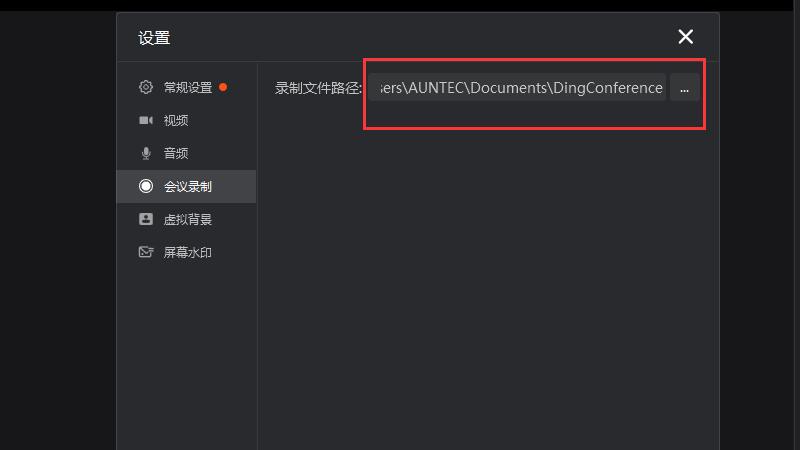The image size is (800, 450).
Task: Click the watermark icon beside 屏幕水印
Action: pos(146,252)
